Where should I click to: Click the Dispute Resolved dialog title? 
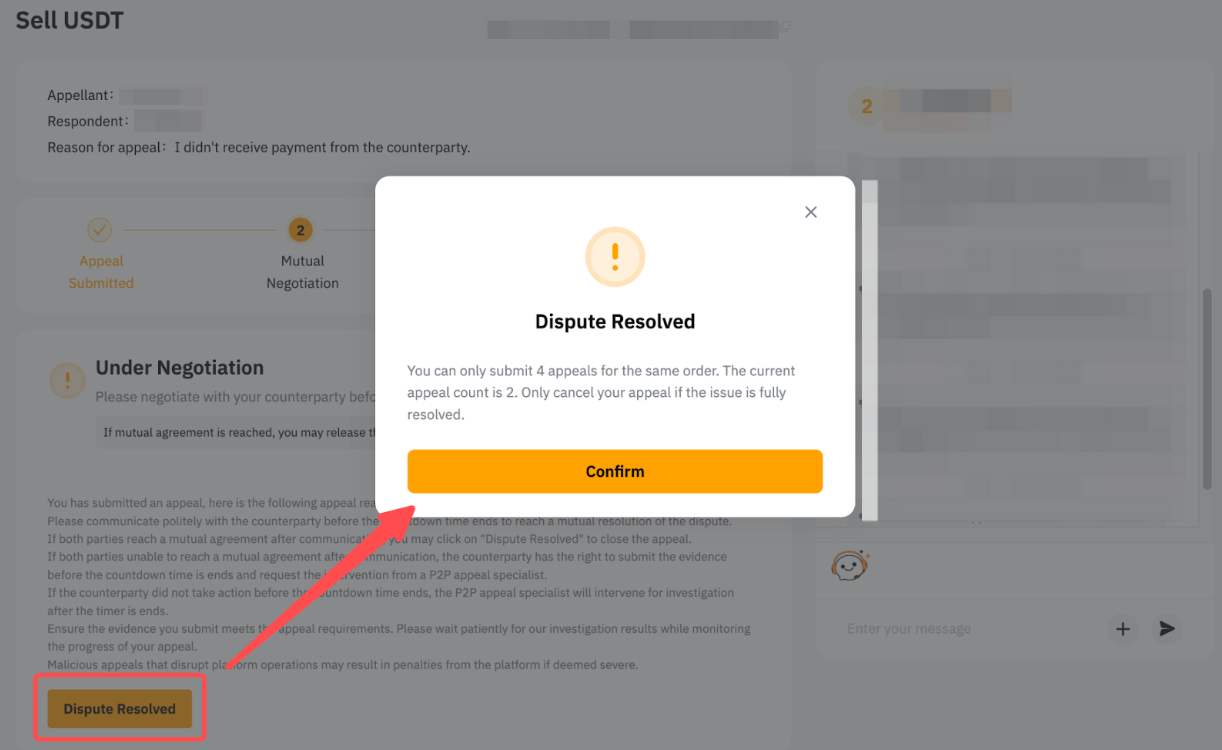(x=615, y=322)
